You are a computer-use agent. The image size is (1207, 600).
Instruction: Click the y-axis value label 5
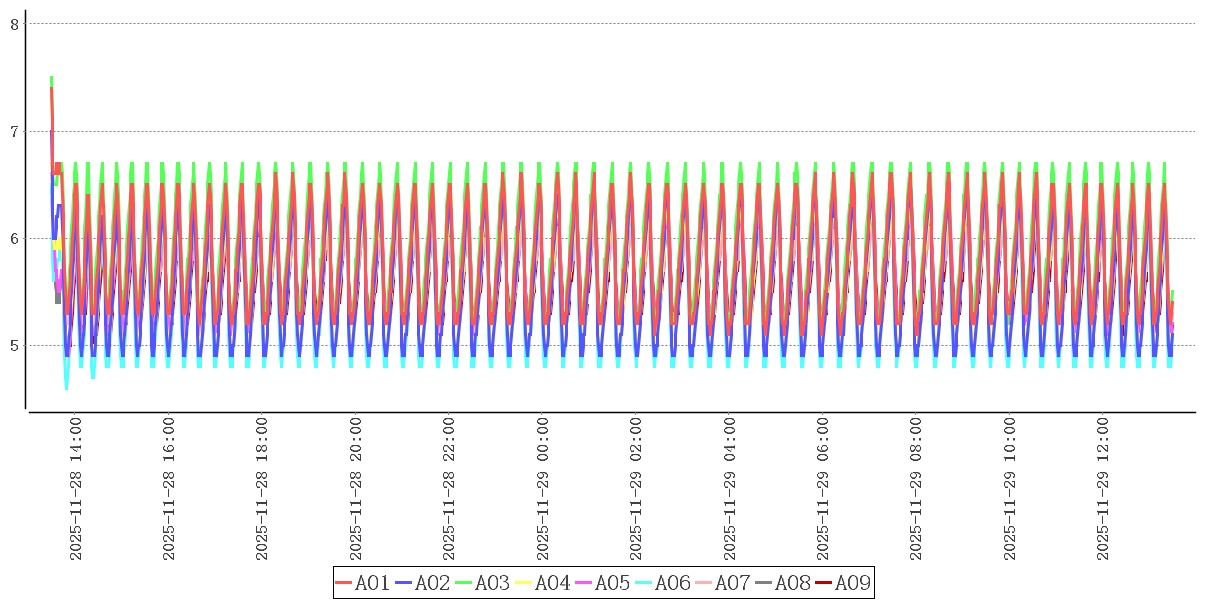pos(15,346)
